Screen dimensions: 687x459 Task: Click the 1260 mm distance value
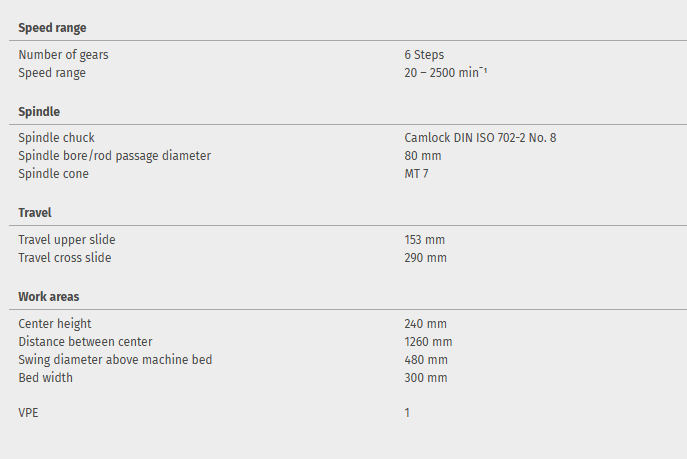point(428,342)
